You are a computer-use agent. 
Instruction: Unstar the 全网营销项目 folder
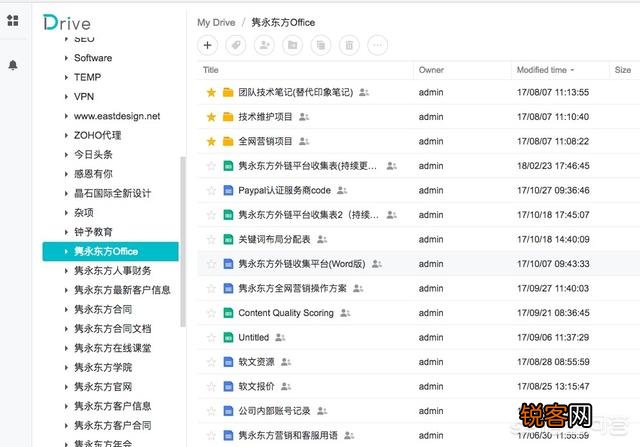tap(211, 141)
